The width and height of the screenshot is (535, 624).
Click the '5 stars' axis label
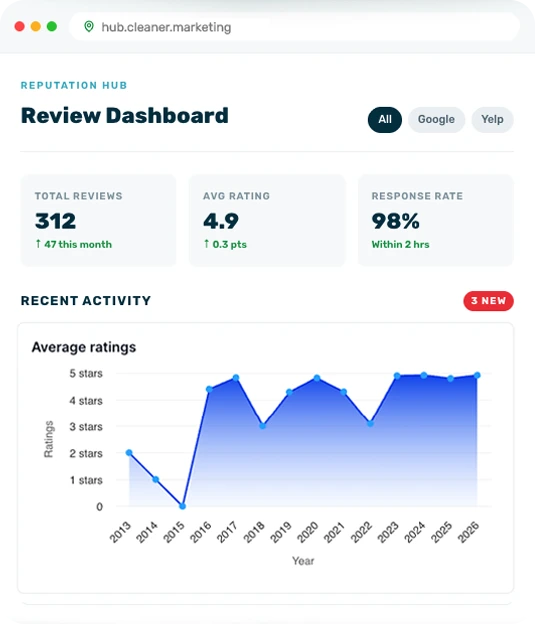coord(86,373)
